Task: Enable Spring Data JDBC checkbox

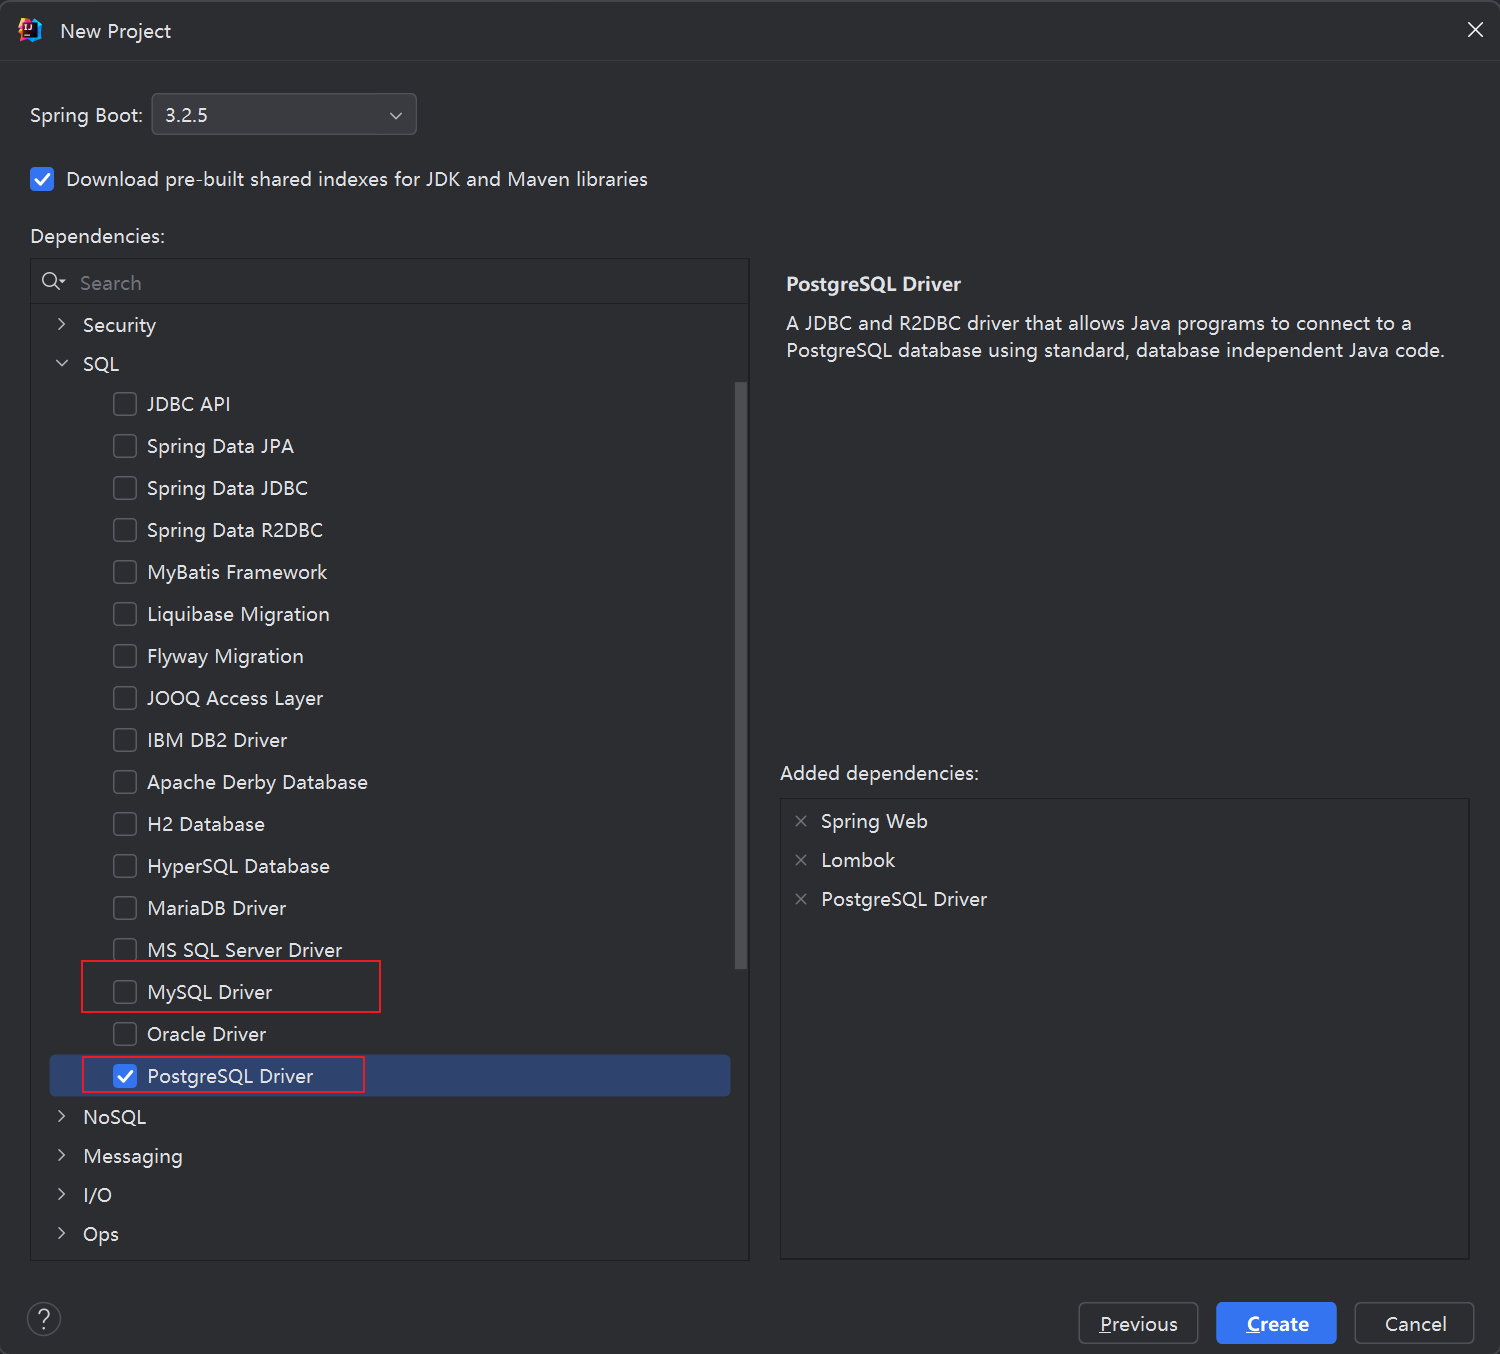Action: tap(125, 488)
